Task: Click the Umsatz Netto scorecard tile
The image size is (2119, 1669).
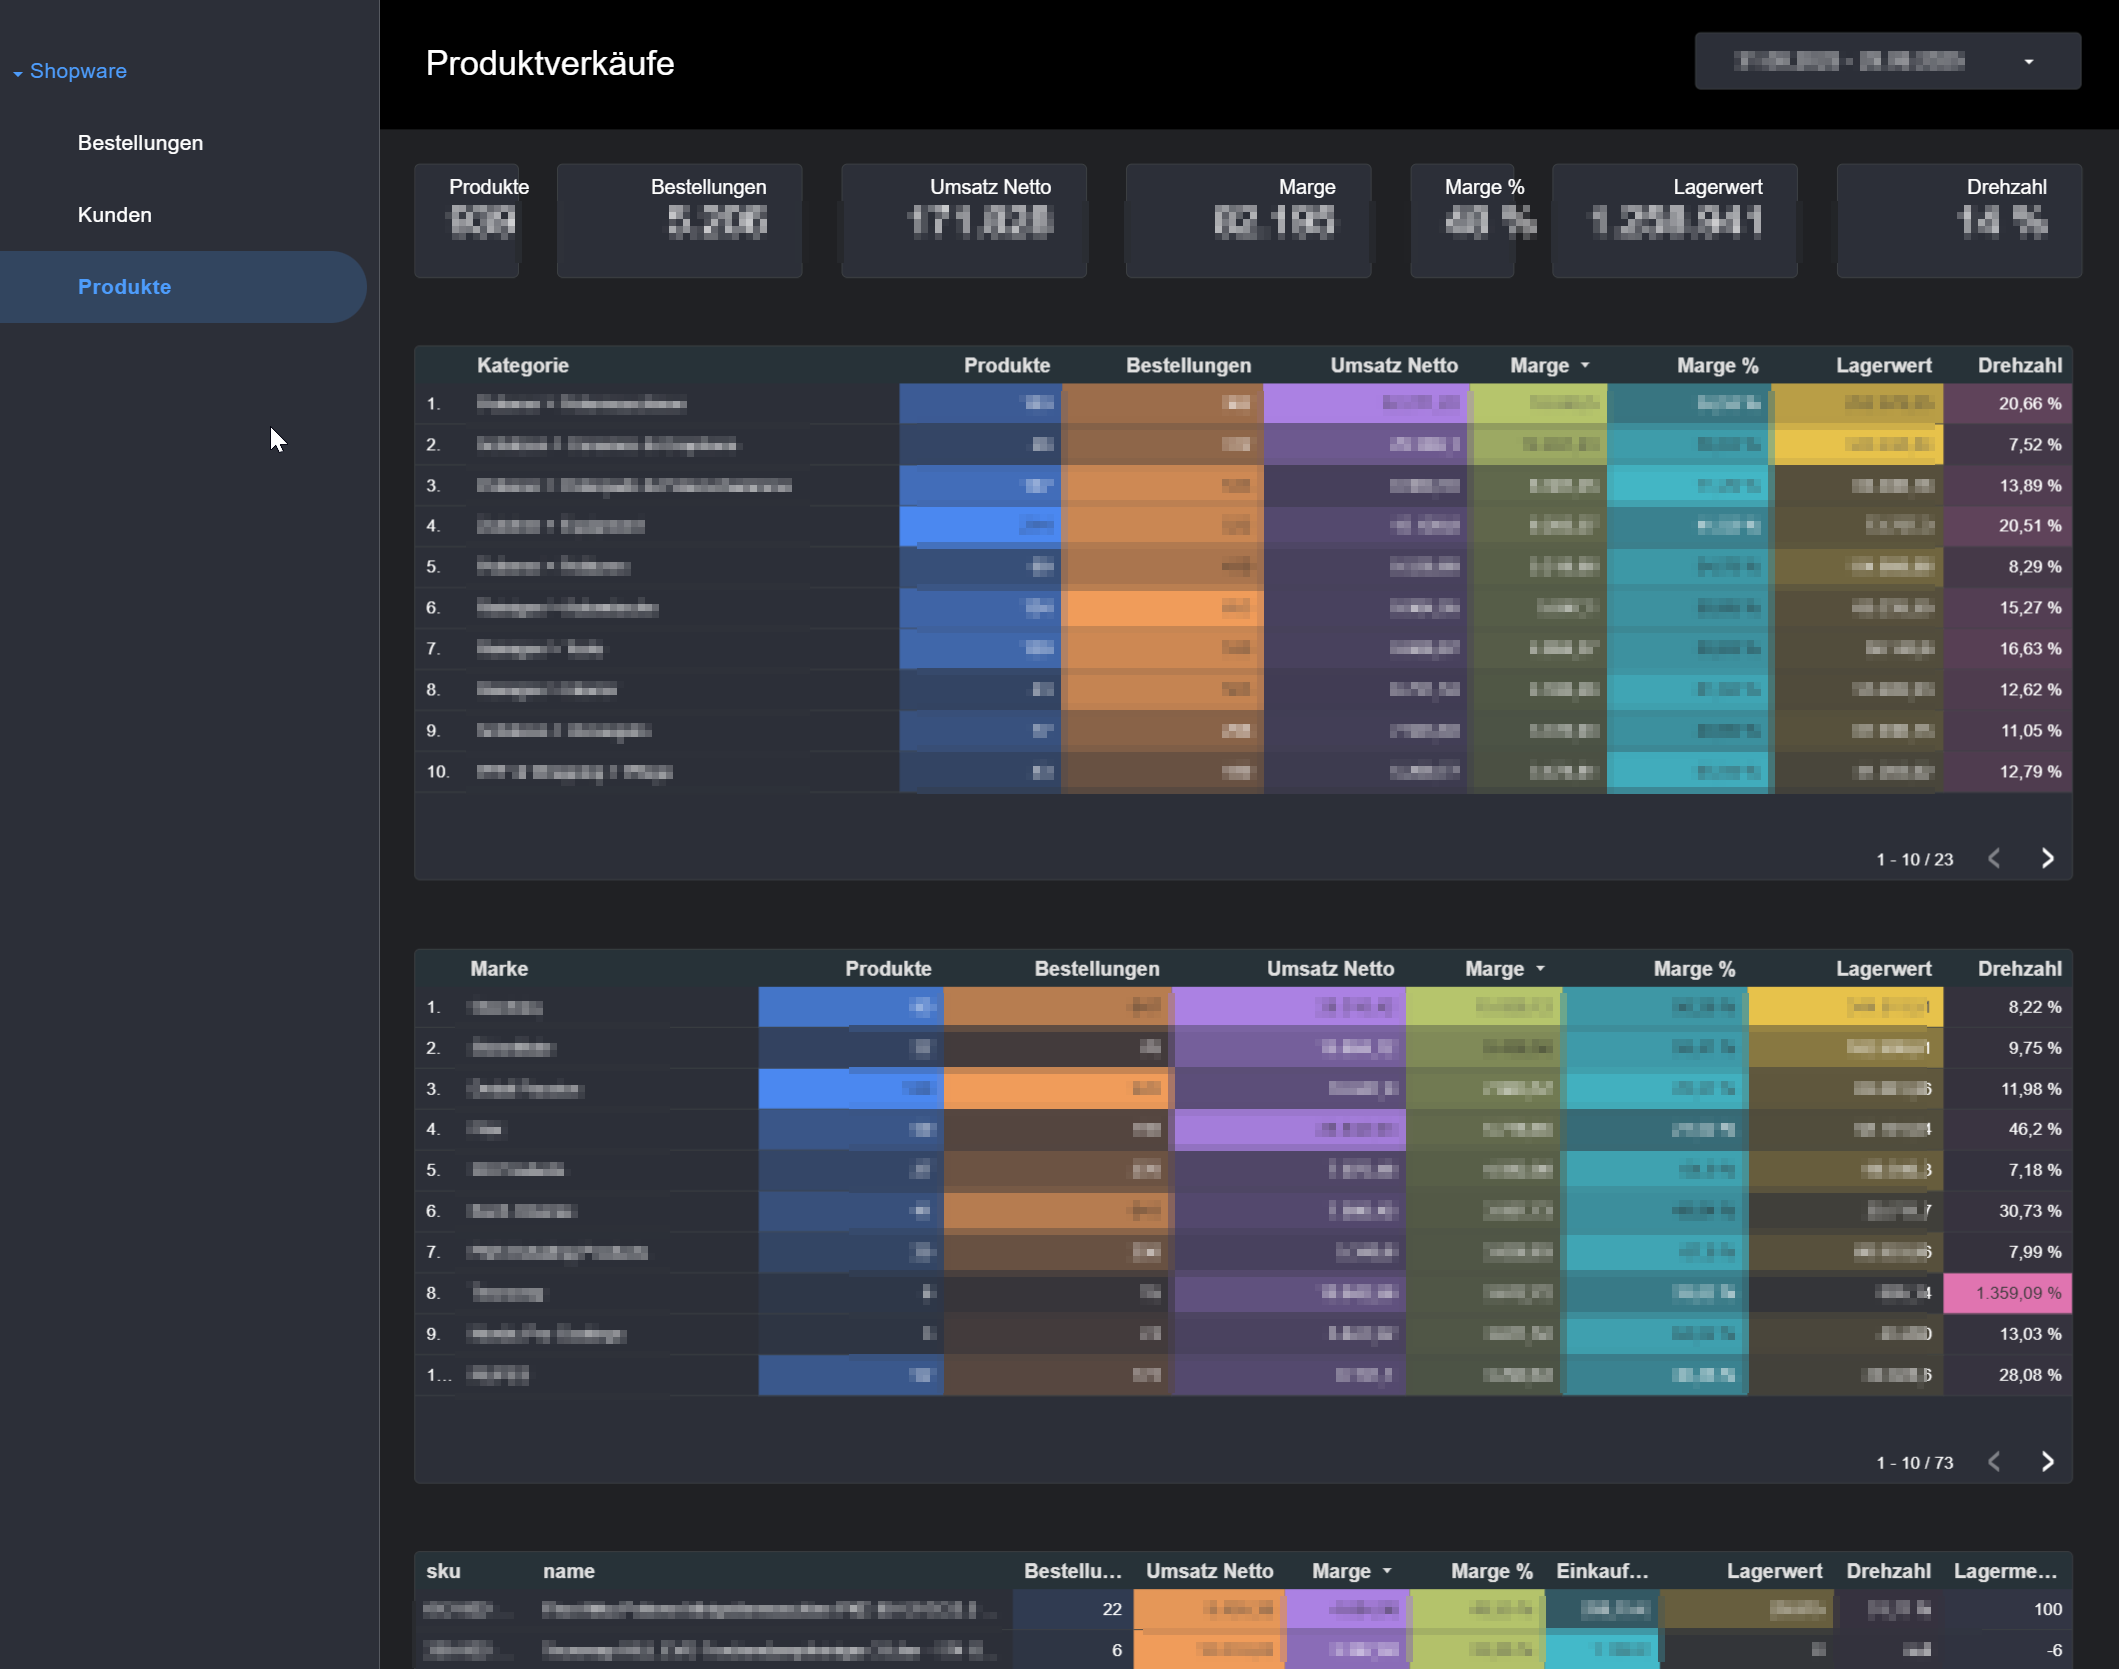Action: (964, 221)
